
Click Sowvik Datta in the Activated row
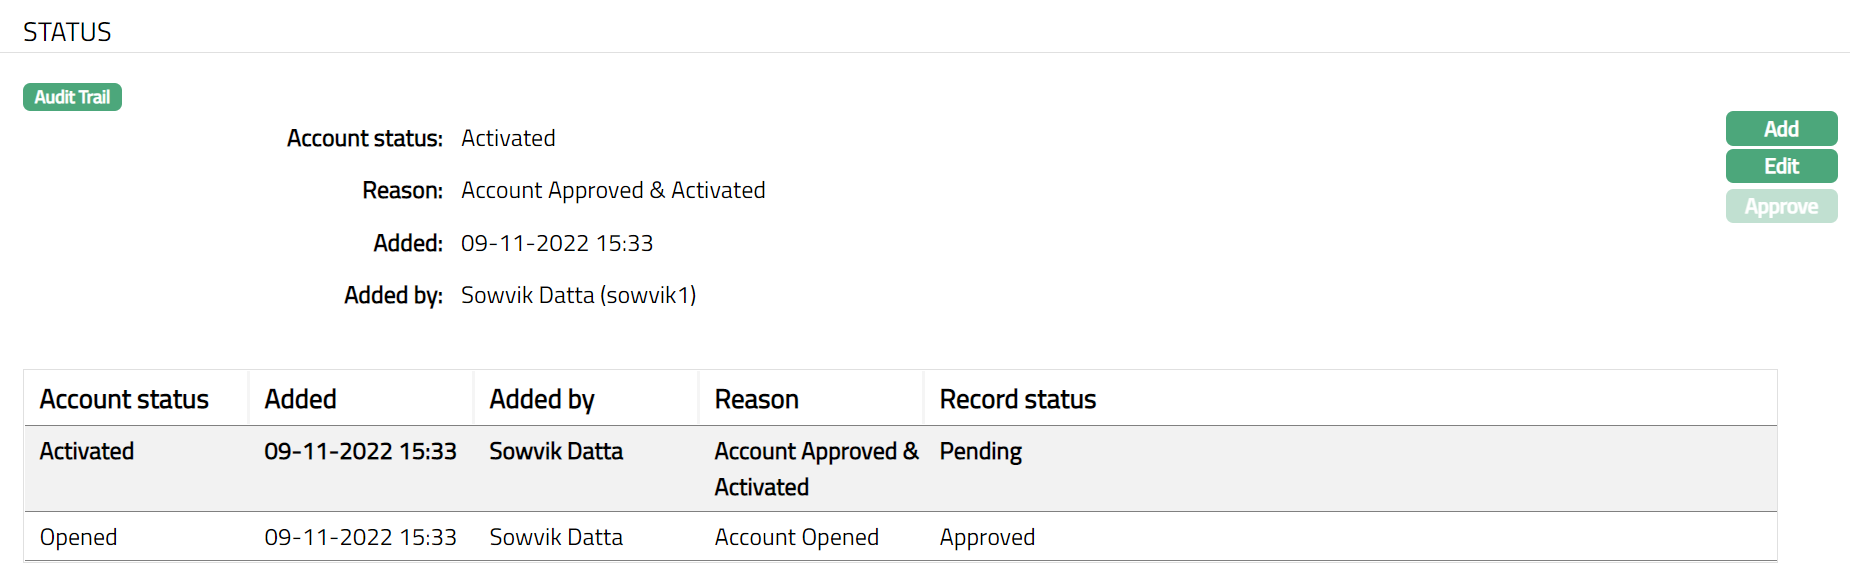pyautogui.click(x=556, y=452)
